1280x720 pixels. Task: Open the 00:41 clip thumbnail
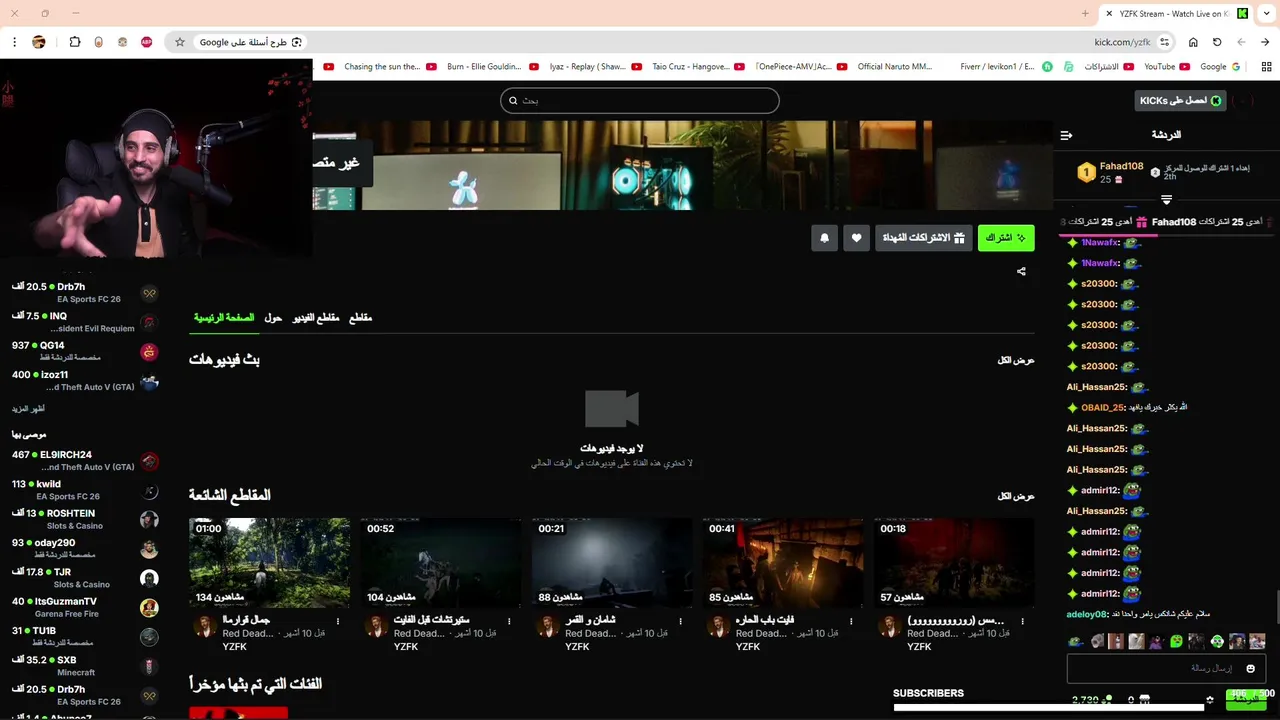(x=783, y=563)
